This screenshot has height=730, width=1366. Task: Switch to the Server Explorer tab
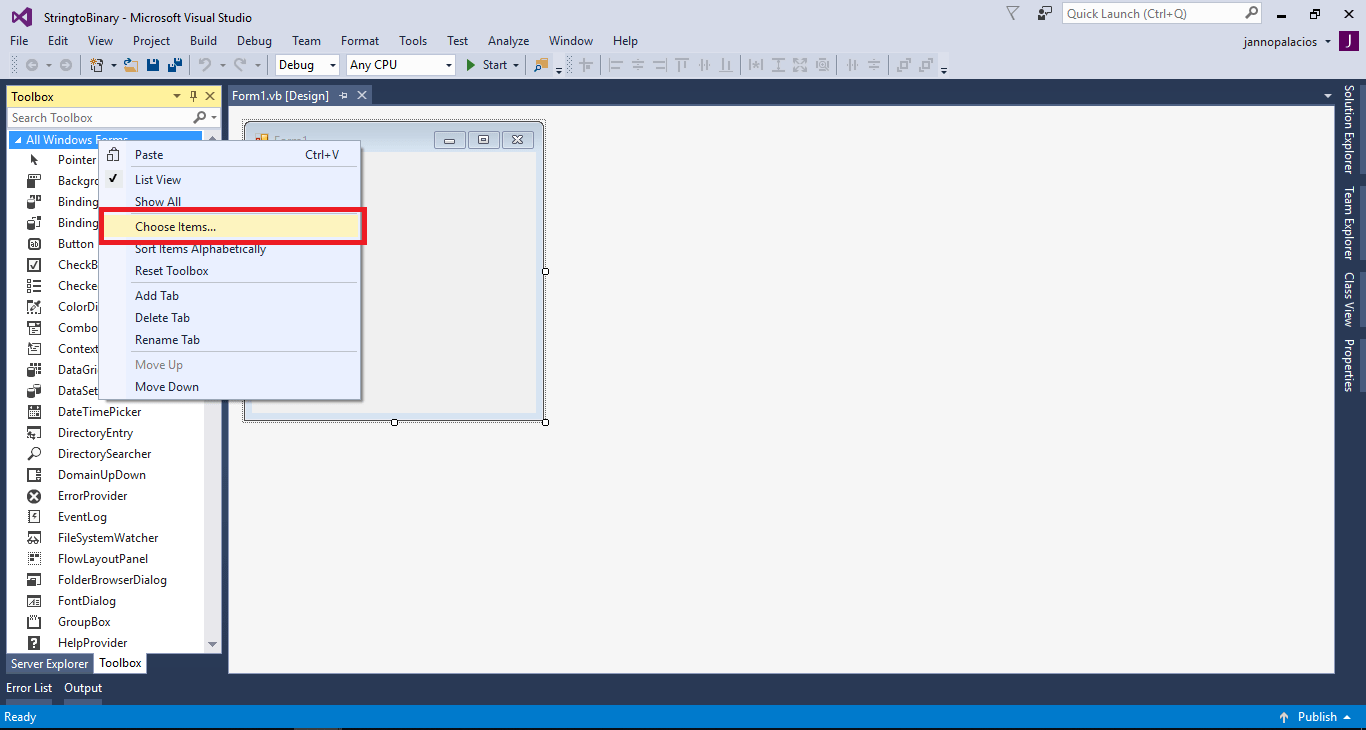point(49,663)
